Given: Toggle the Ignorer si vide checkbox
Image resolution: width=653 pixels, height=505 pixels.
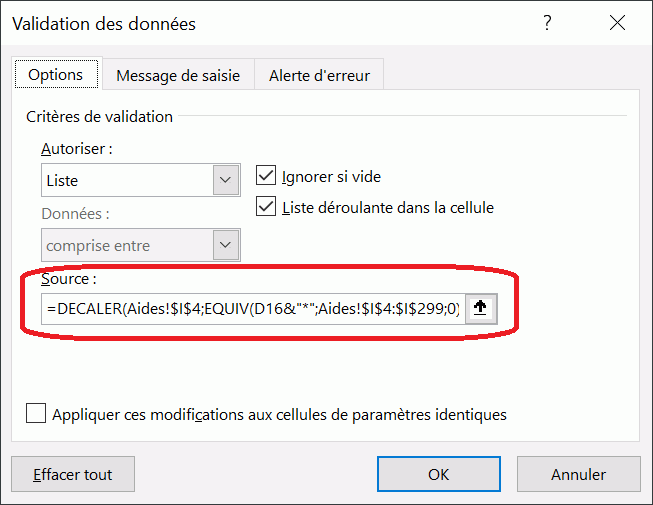Looking at the screenshot, I should point(266,176).
